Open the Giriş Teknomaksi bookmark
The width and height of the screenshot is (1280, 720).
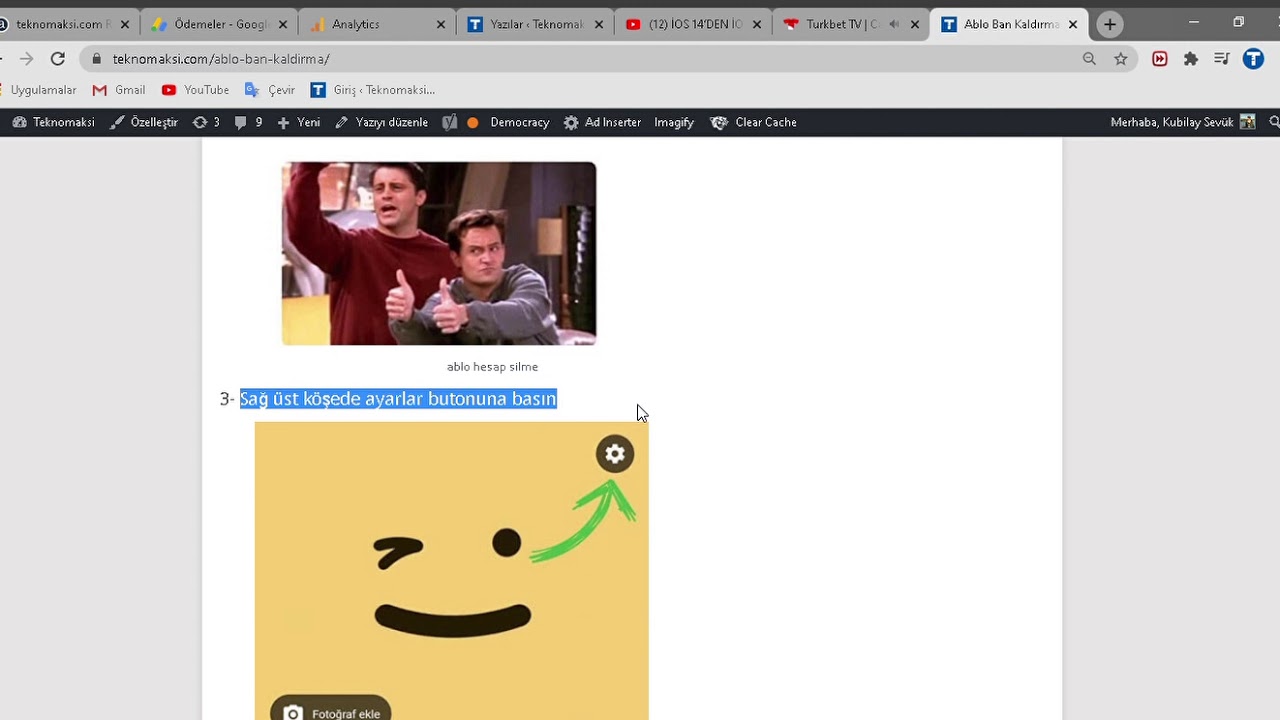click(x=373, y=90)
